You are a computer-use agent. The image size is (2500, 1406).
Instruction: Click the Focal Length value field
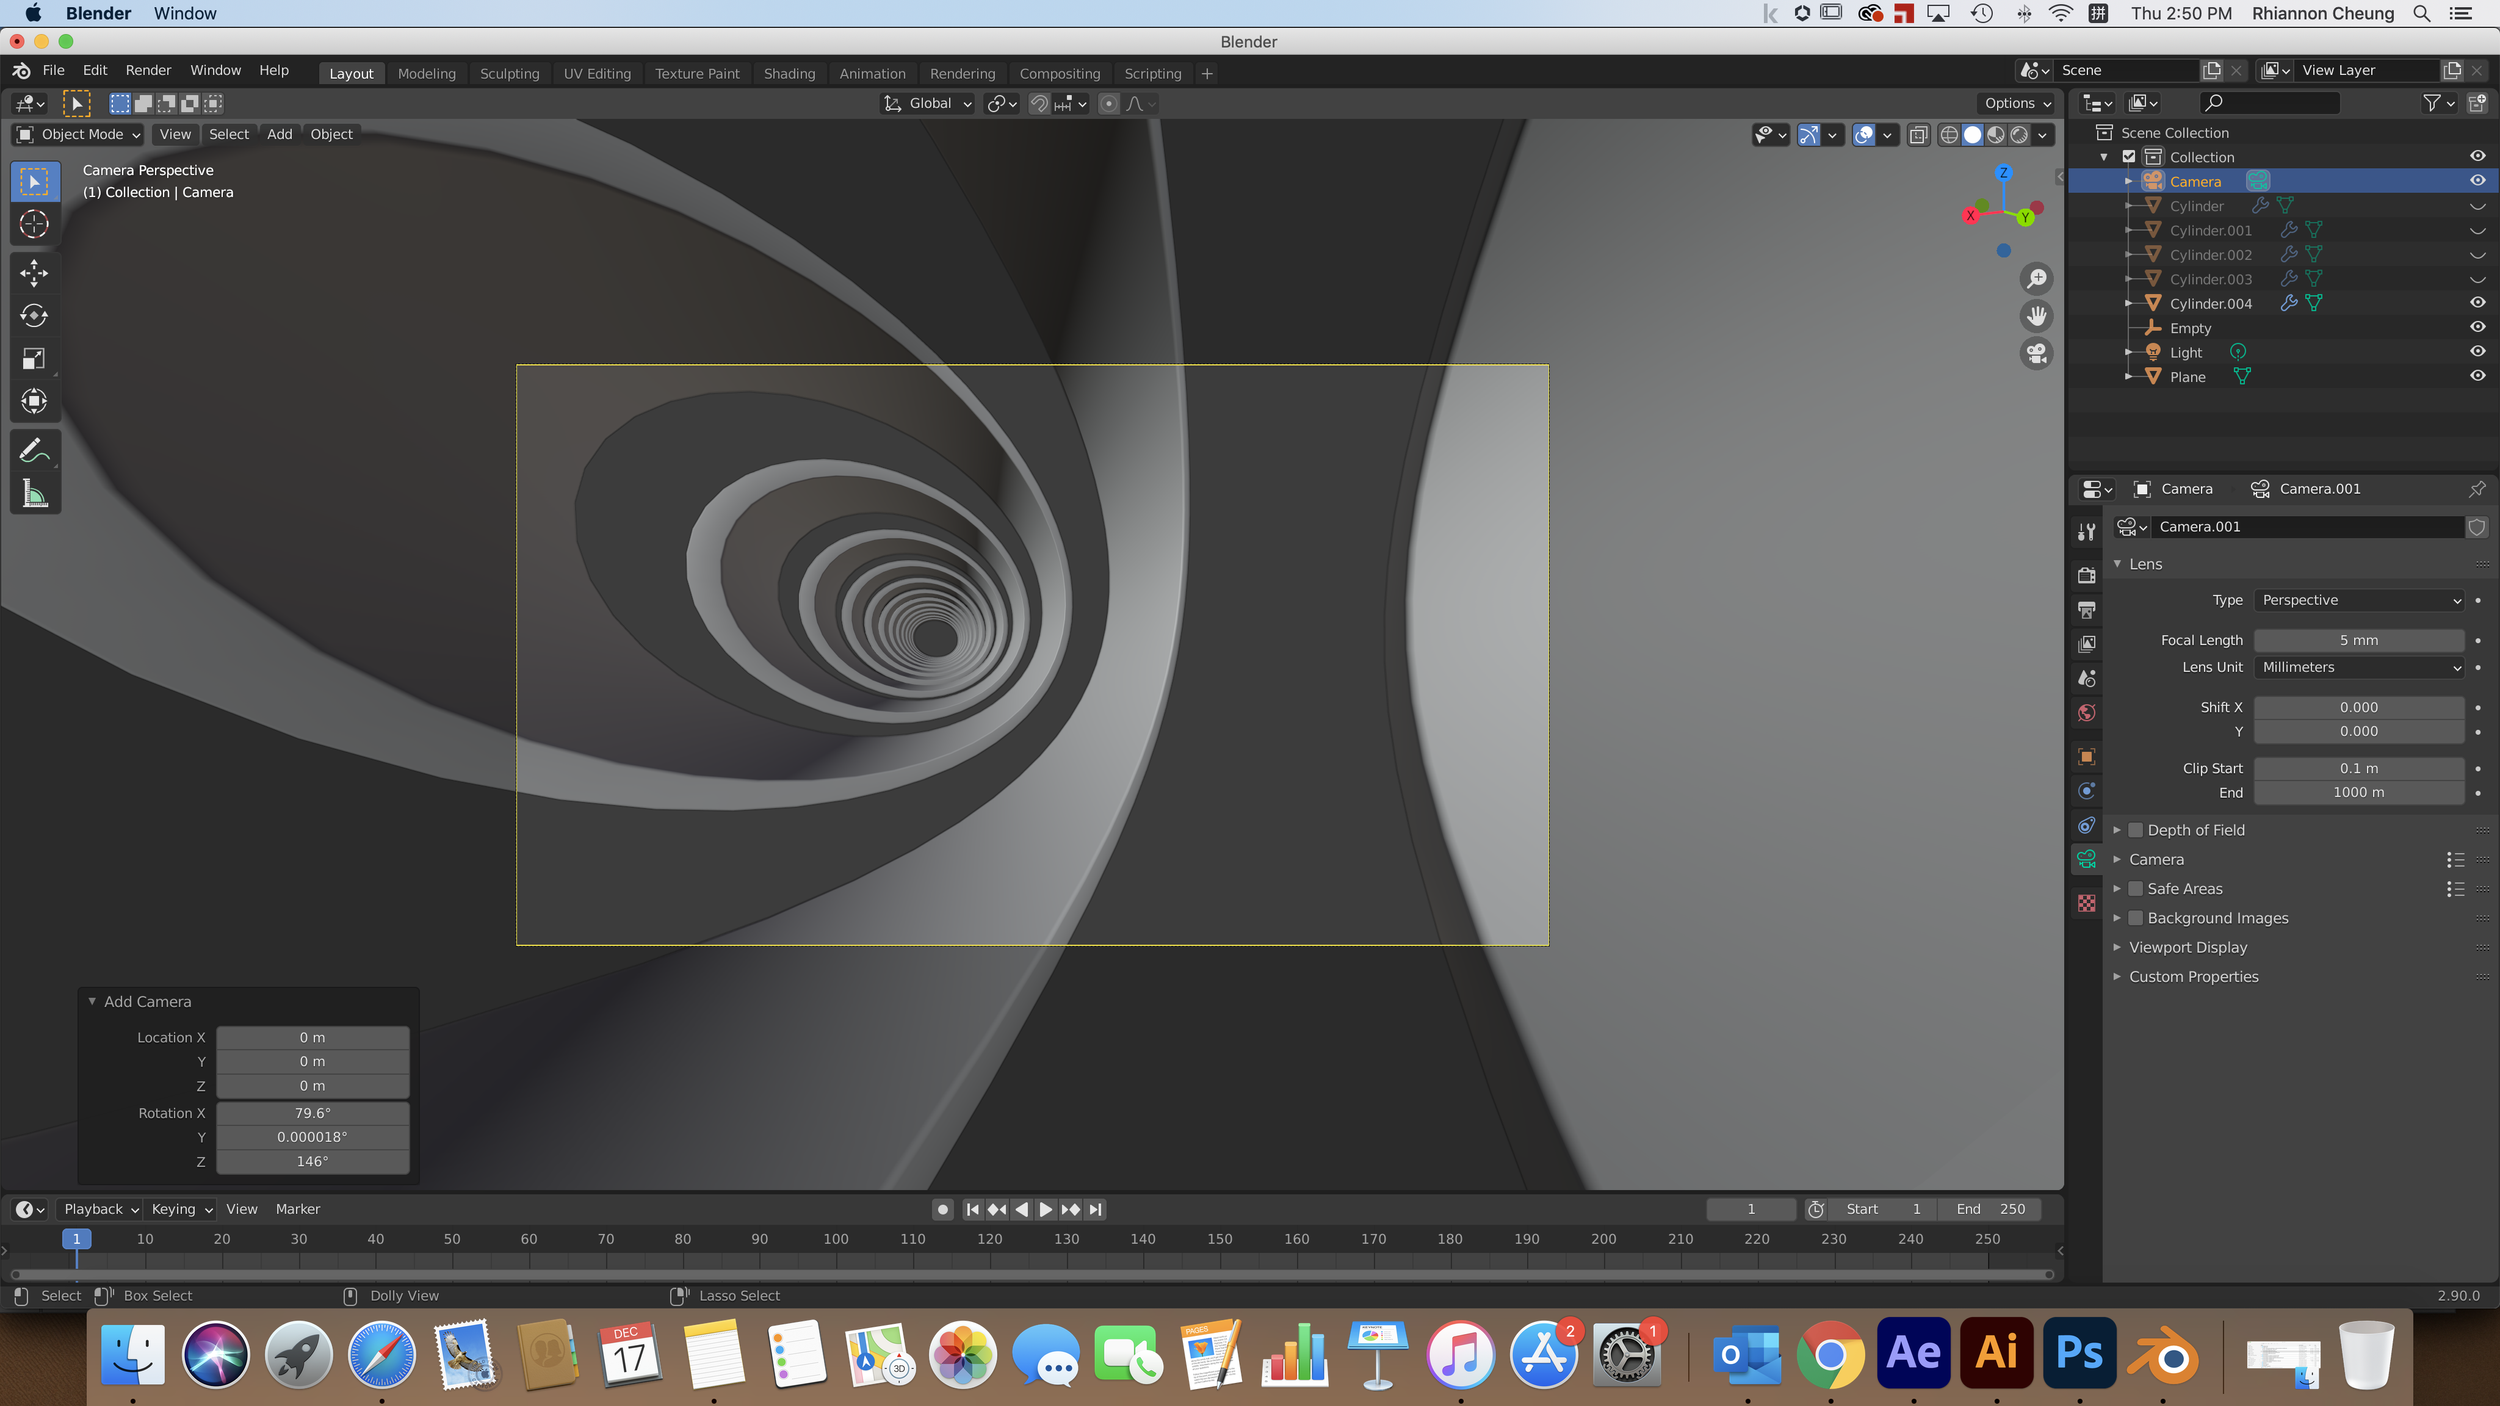(2358, 640)
